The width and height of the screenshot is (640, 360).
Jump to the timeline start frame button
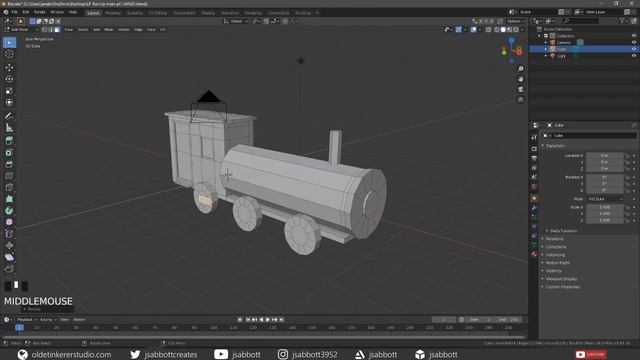(248, 320)
